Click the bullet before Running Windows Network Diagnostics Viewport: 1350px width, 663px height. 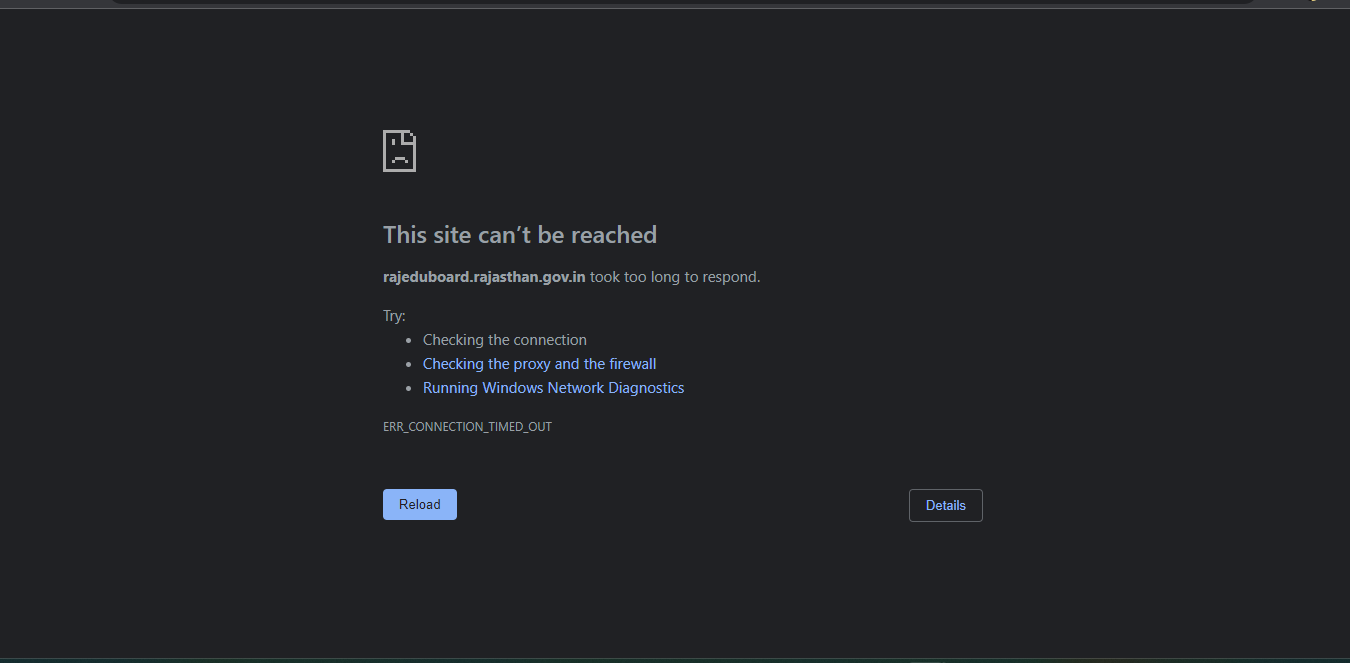409,389
